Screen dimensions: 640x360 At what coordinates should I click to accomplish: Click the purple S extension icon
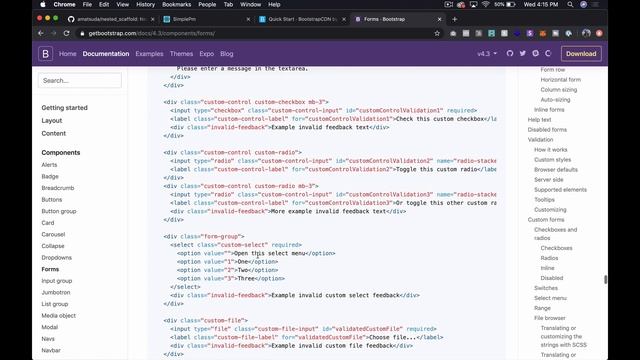[530, 33]
